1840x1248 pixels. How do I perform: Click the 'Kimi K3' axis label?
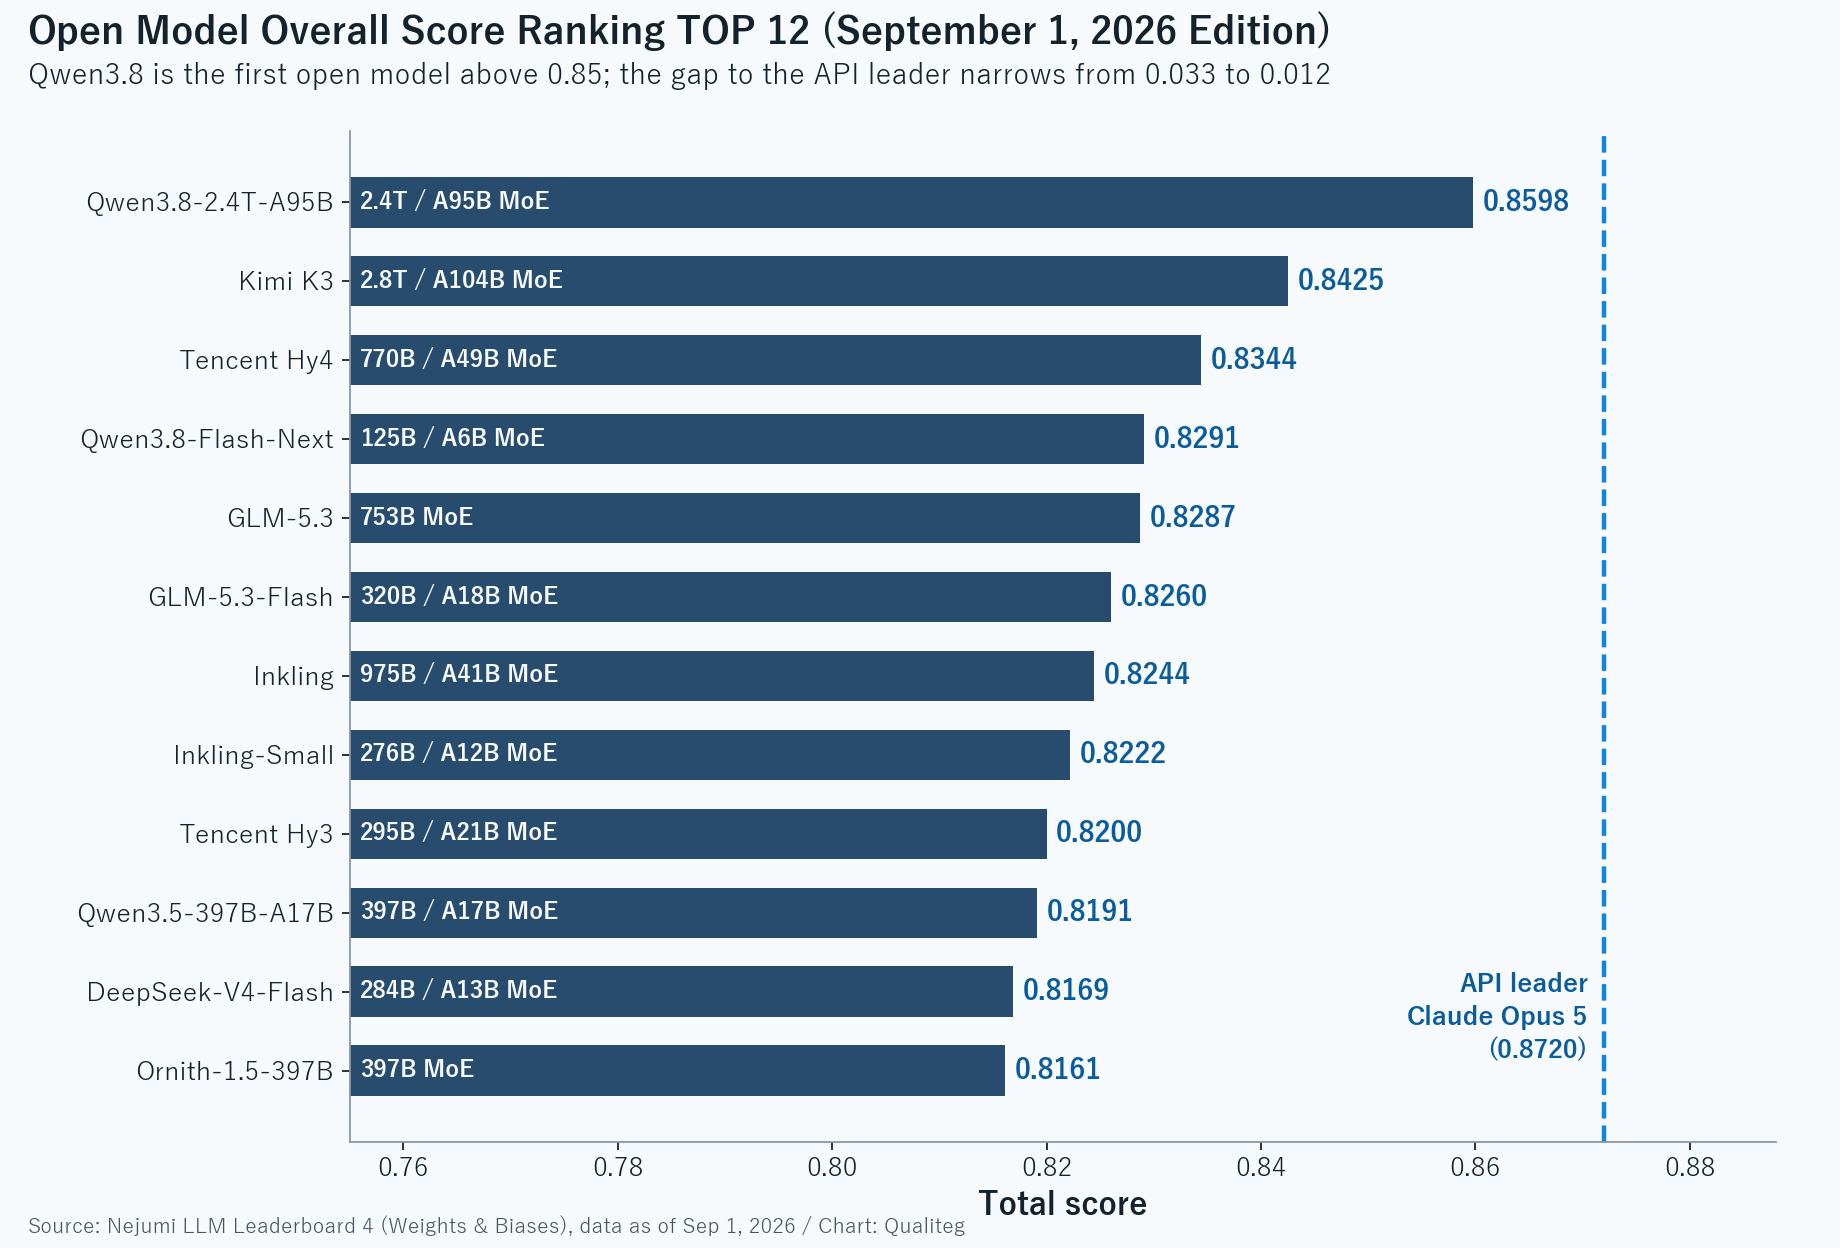(286, 281)
